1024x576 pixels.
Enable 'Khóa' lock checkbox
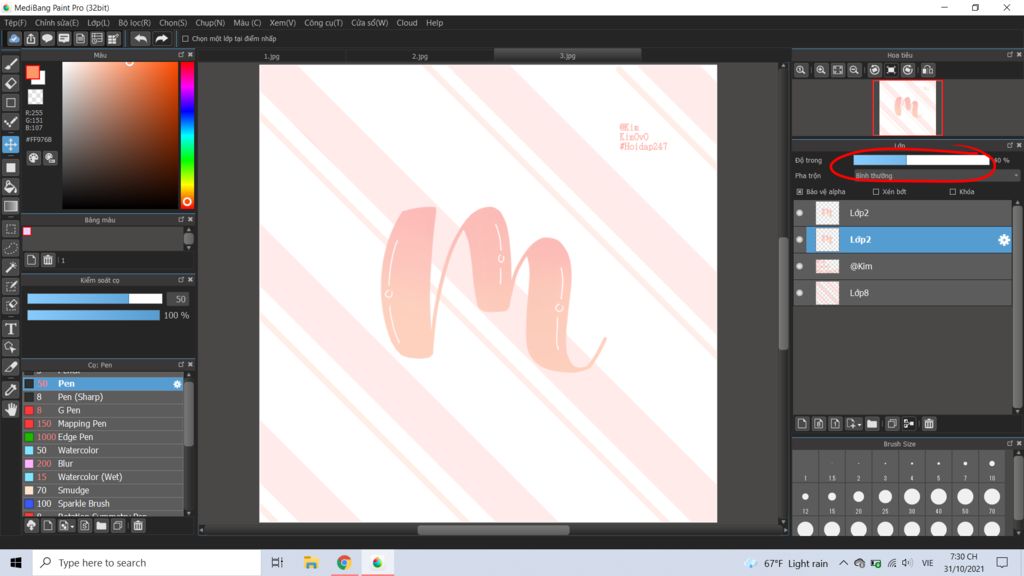point(952,192)
